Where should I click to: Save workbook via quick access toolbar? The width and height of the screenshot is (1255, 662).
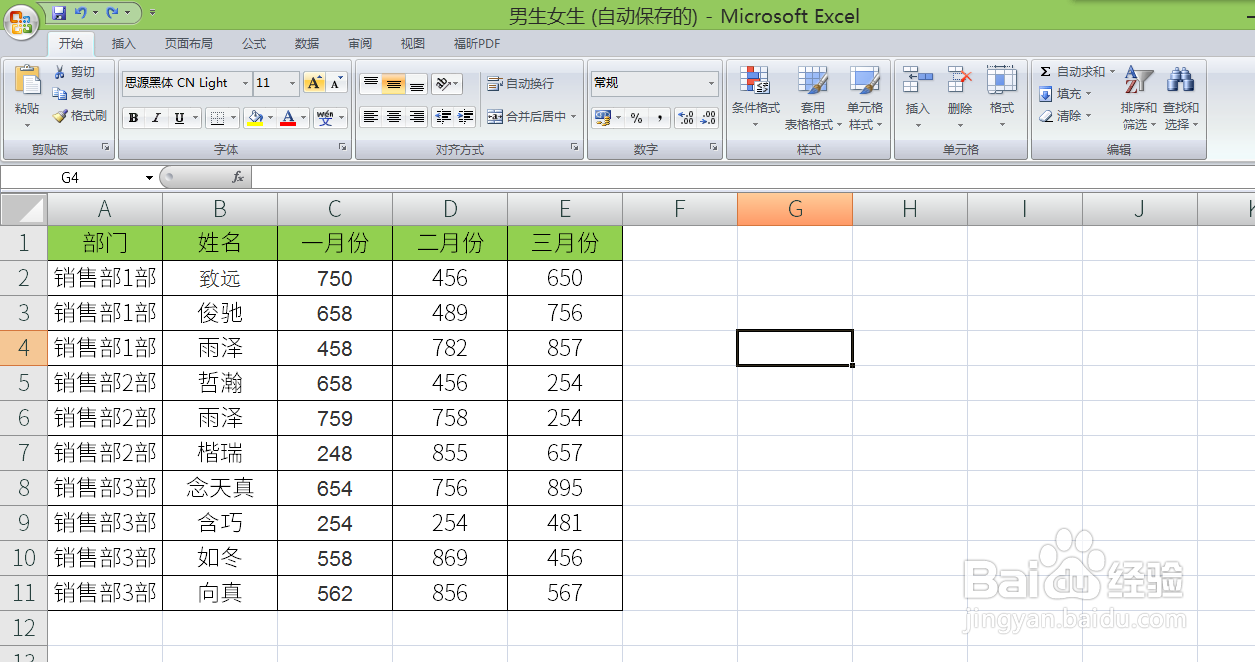[59, 13]
